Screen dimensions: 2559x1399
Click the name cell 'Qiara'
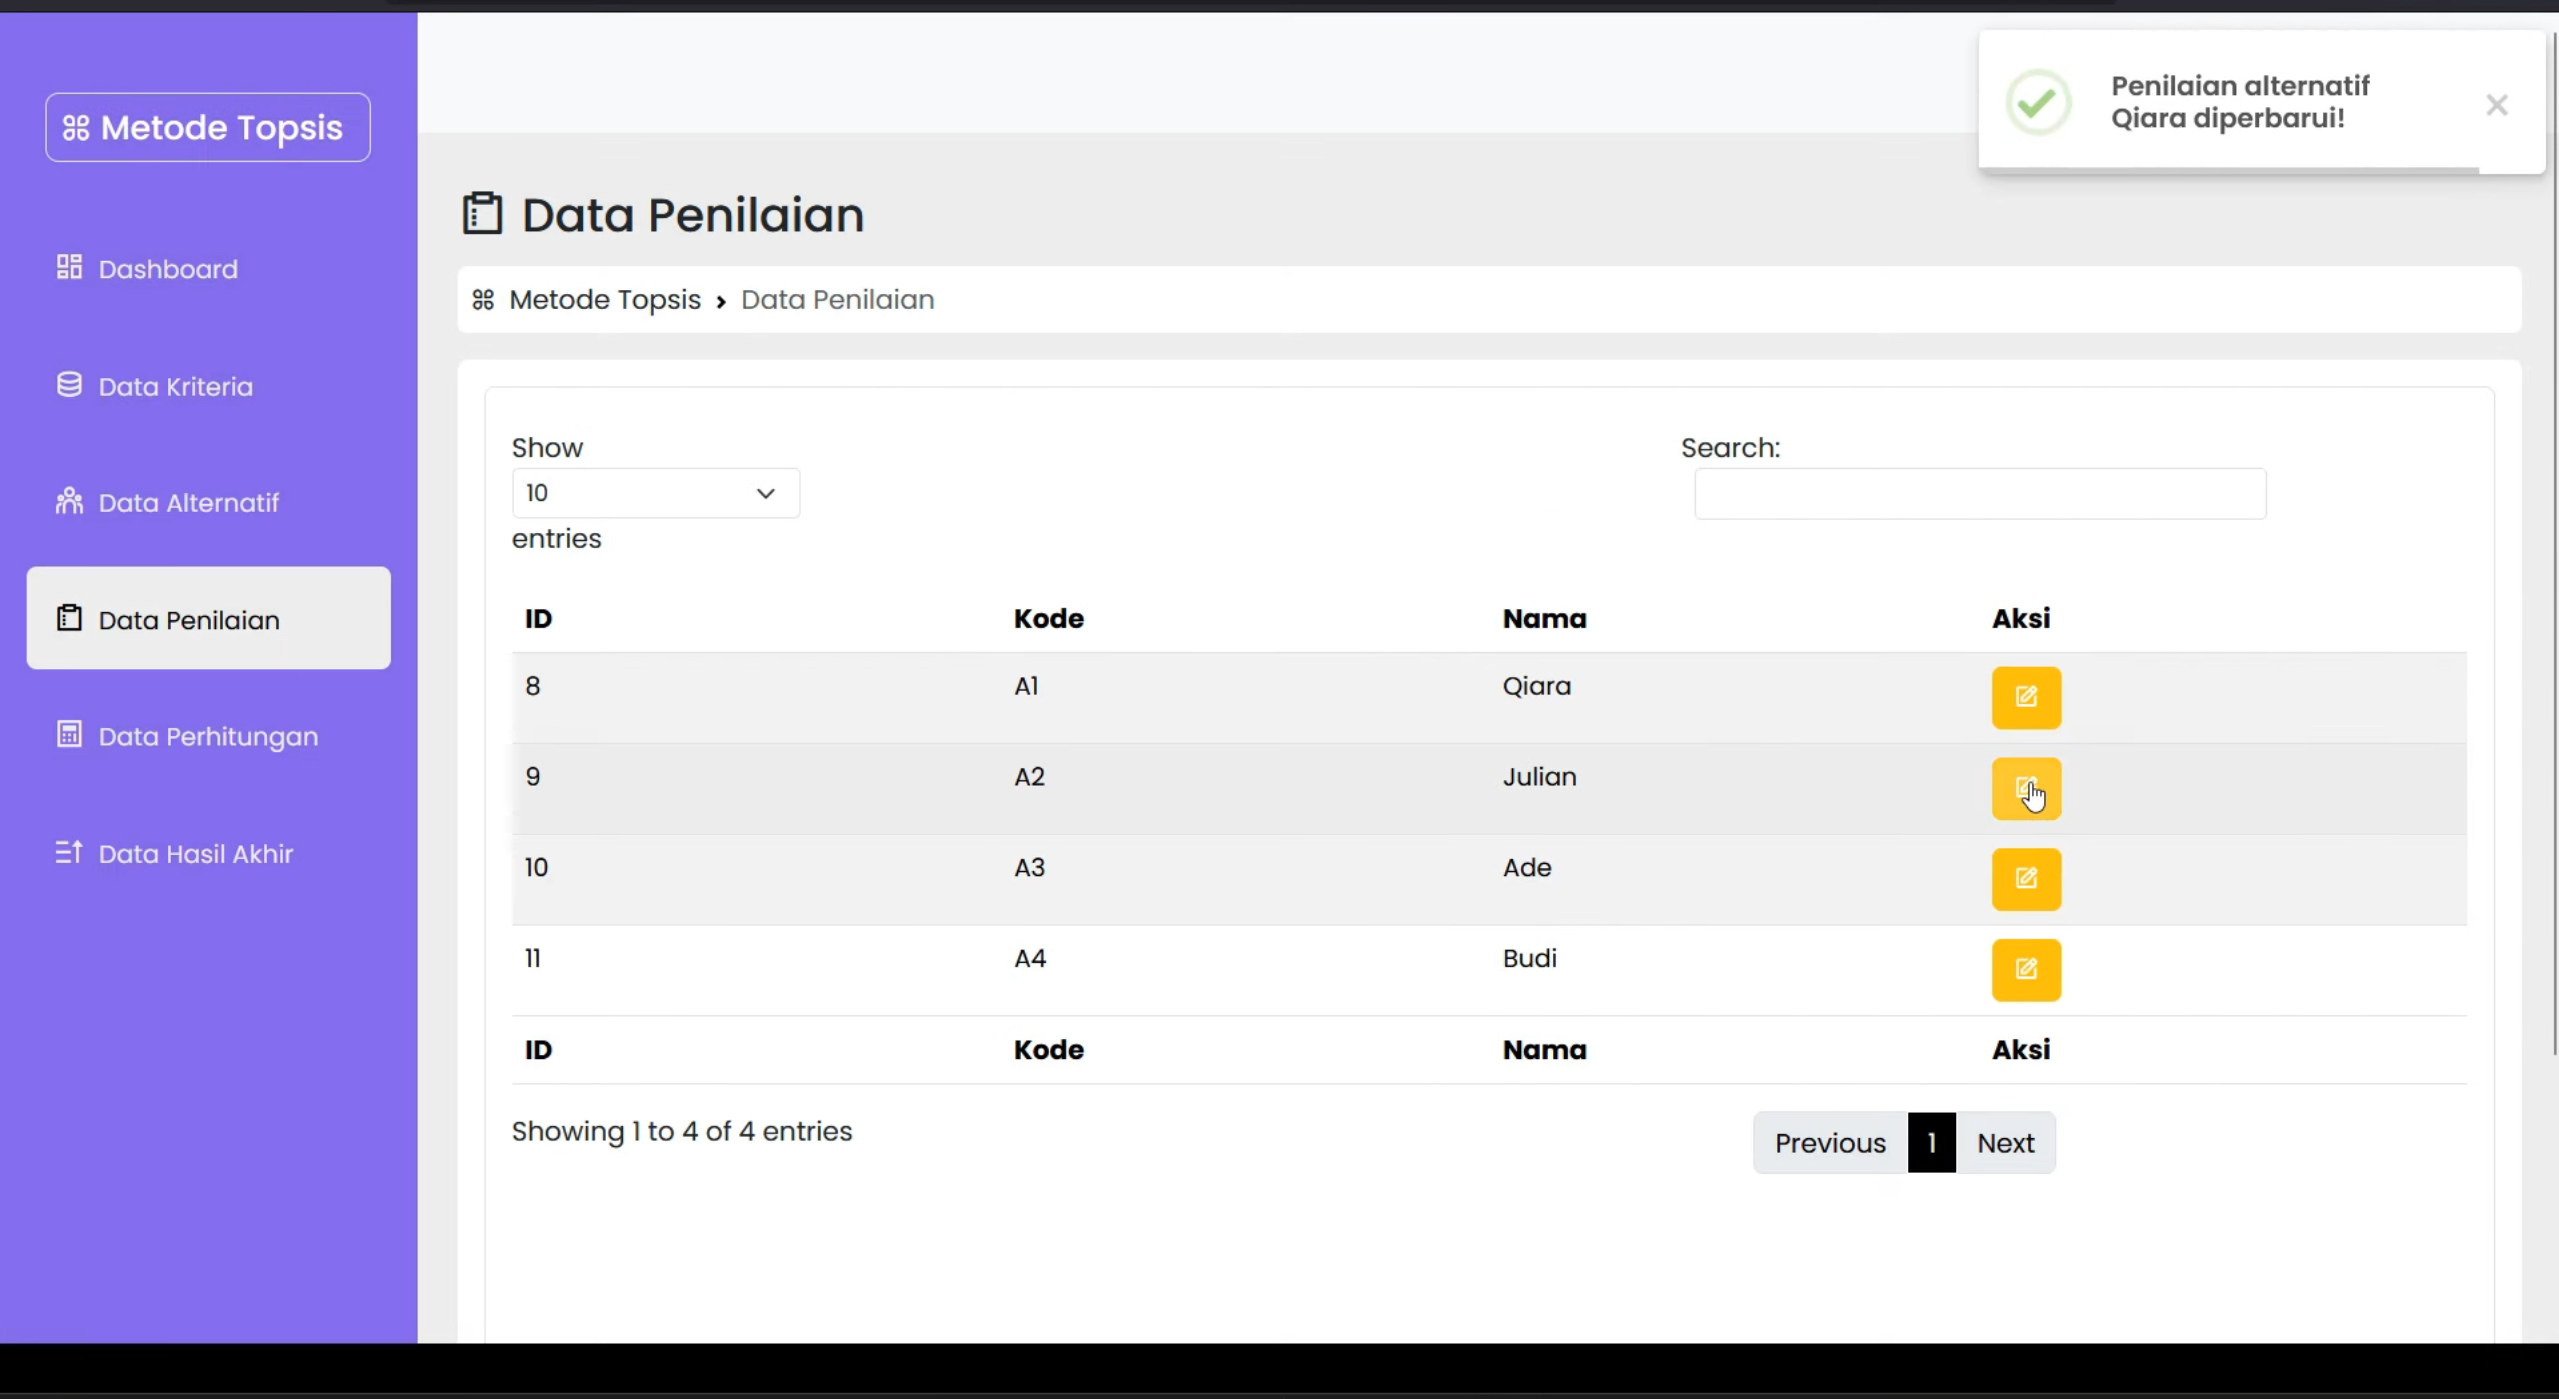click(1536, 686)
